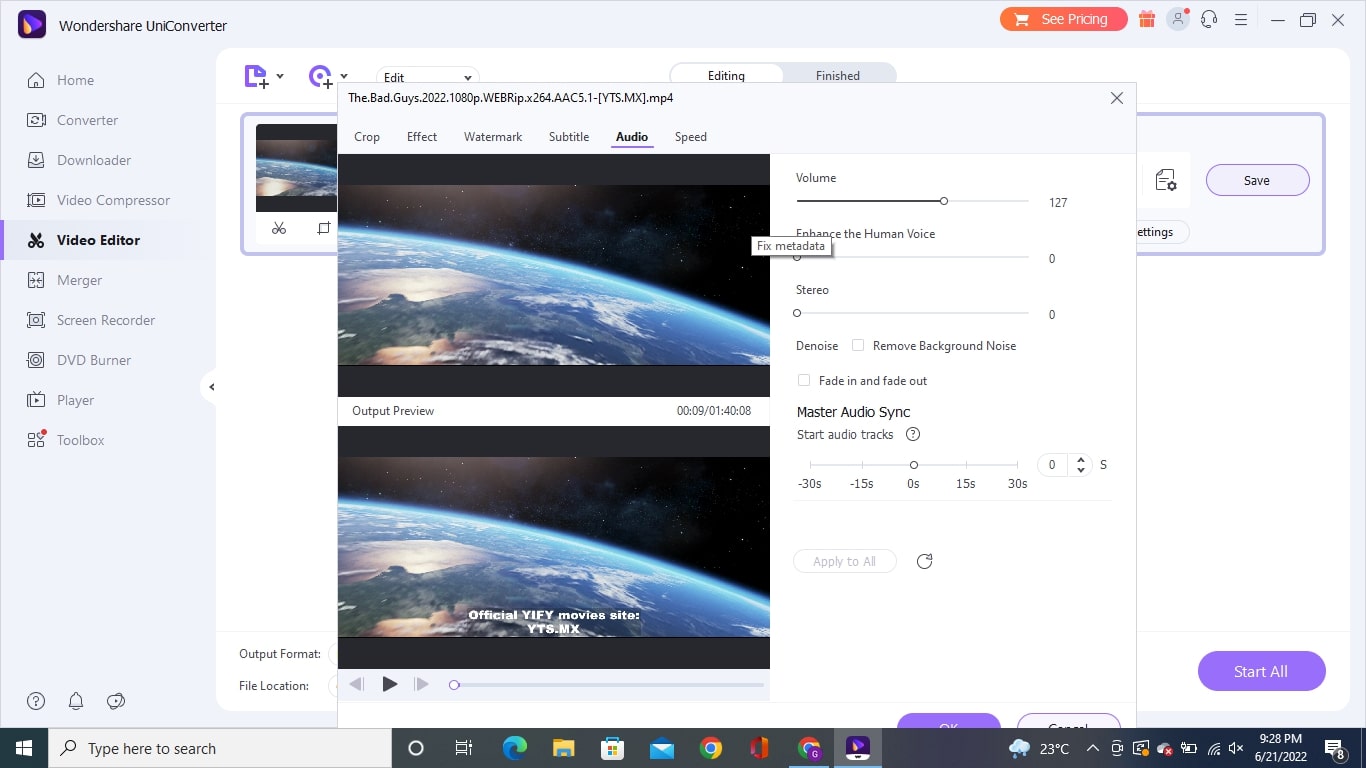Click the Windows taskbar search box
Screen dimensions: 1366x768
(220, 748)
